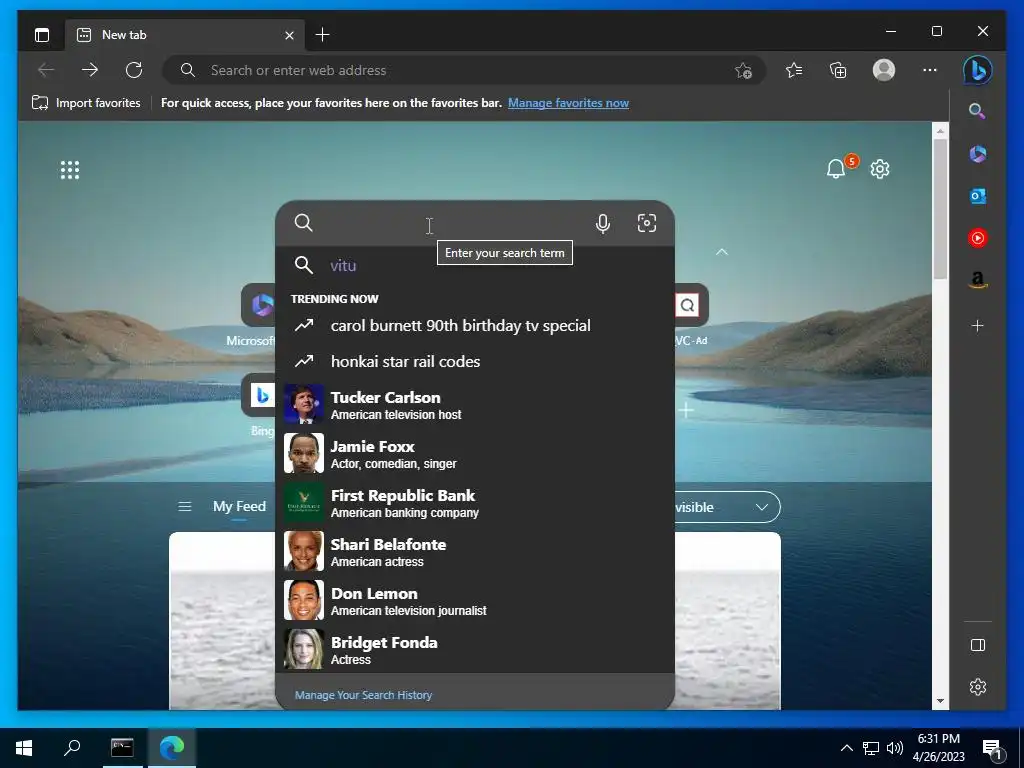Open YouTube Music sidebar icon

click(977, 238)
